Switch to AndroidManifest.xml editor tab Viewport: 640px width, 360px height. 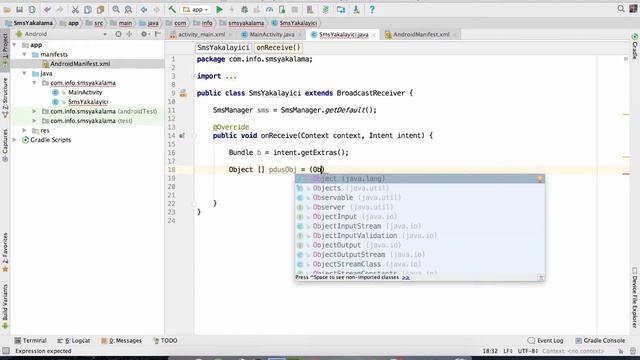click(420, 35)
